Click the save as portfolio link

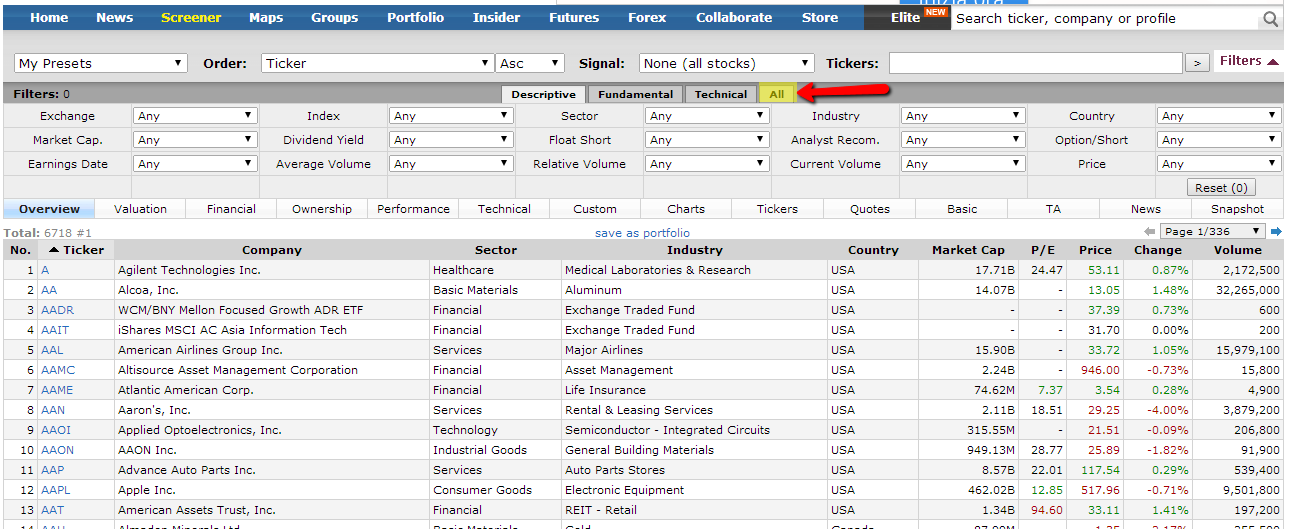(642, 233)
